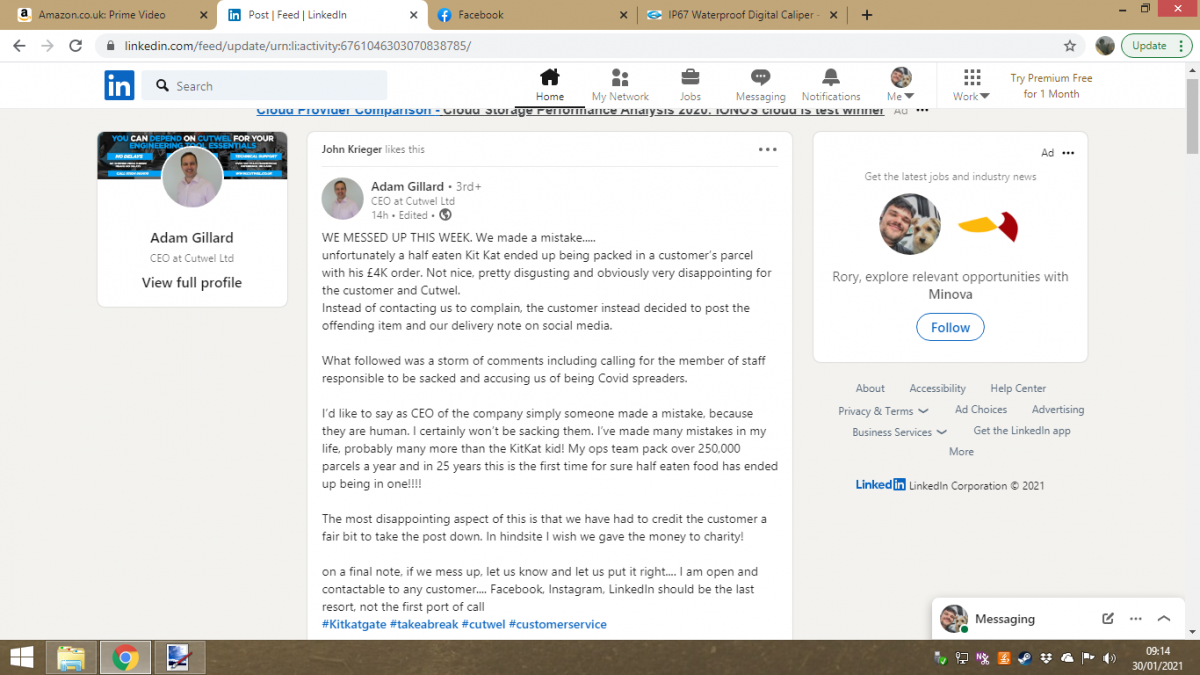Open Chrome from the taskbar
This screenshot has width=1200, height=675.
tap(125, 657)
